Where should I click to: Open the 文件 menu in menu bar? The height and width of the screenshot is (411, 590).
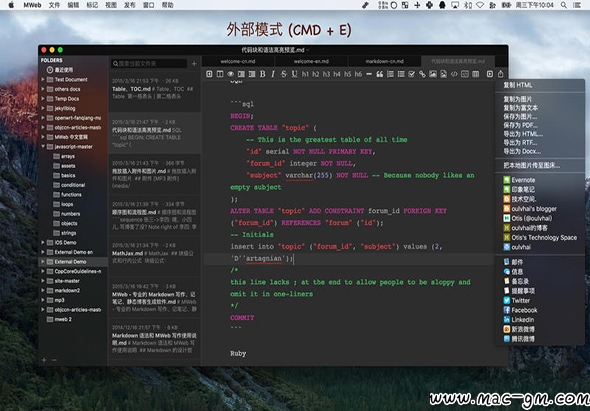54,5
